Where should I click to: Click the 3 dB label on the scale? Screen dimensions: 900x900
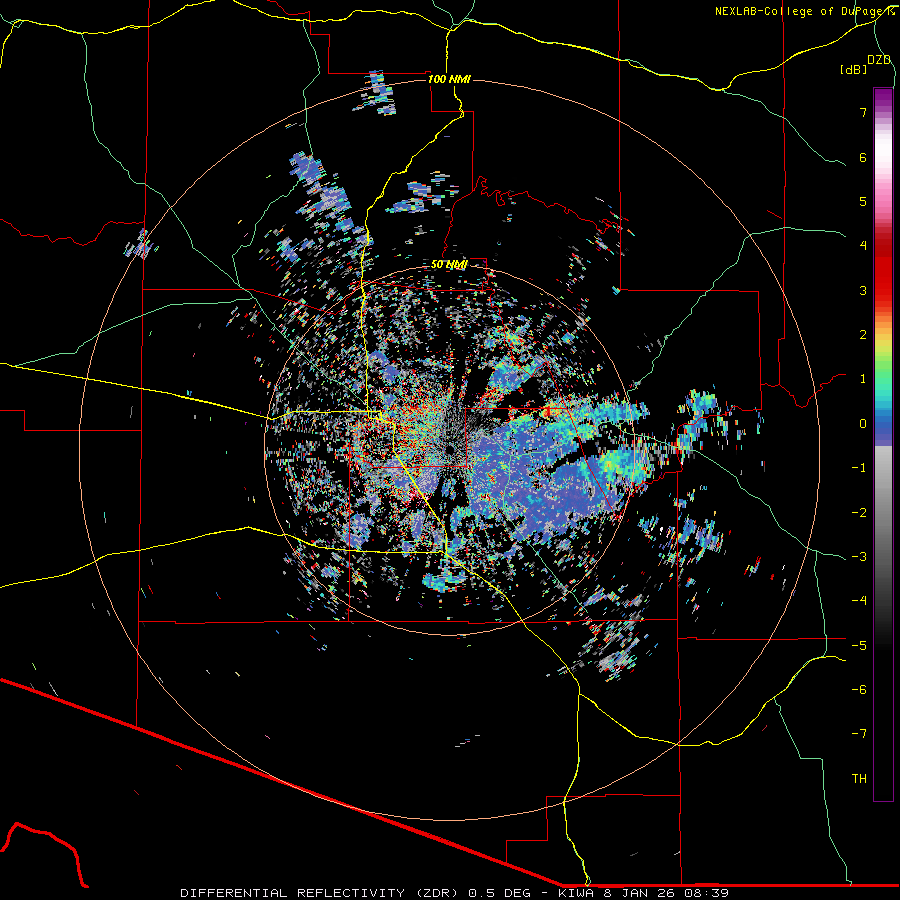click(x=863, y=290)
